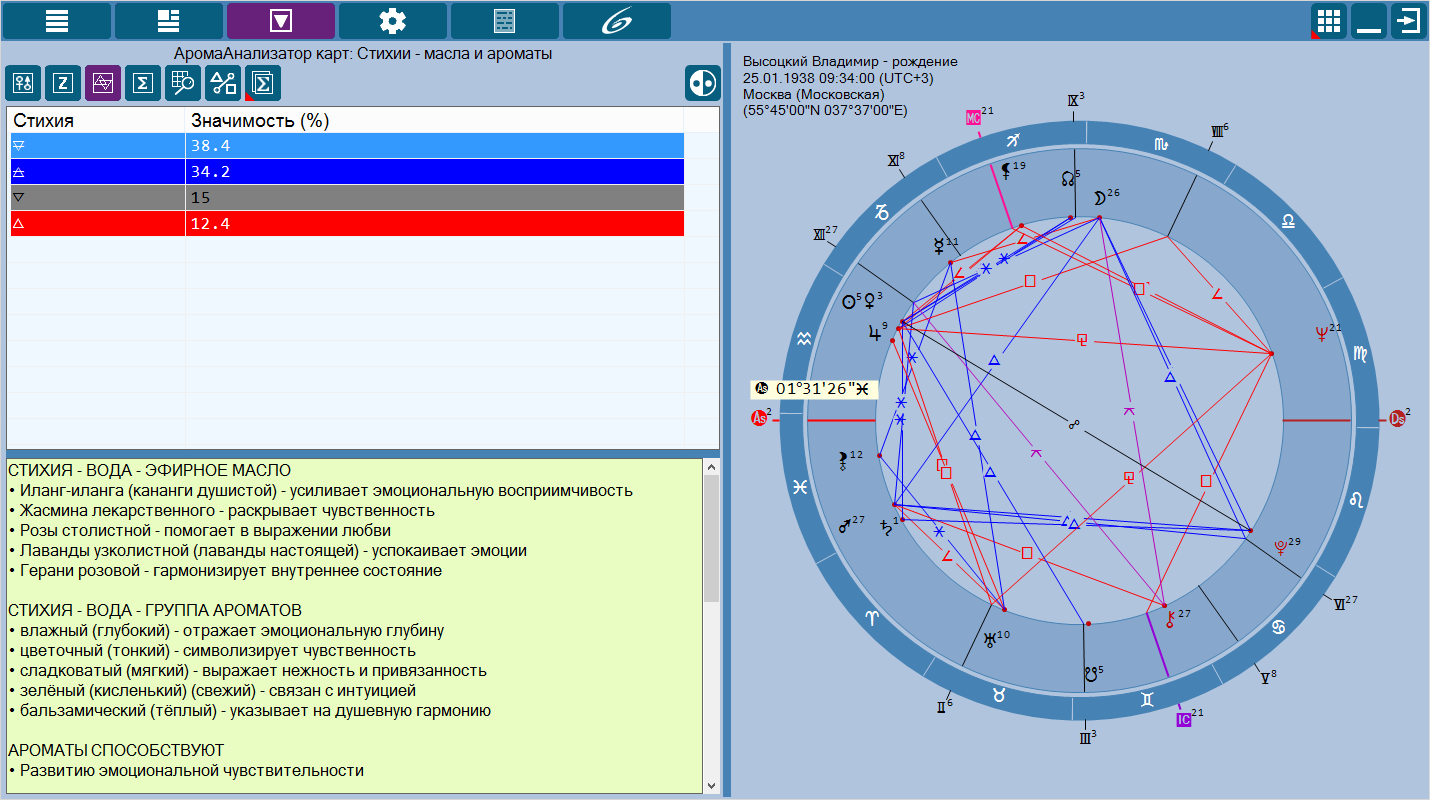Image resolution: width=1430 pixels, height=800 pixels.
Task: Switch to the table sheet tab
Action: coord(505,20)
